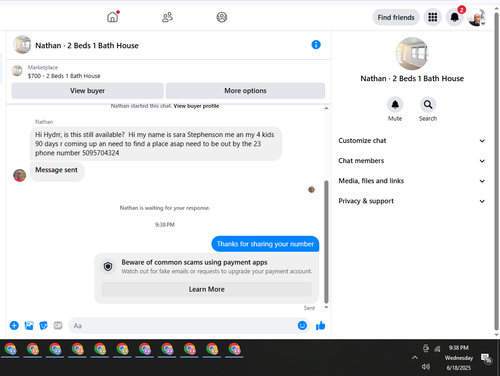The width and height of the screenshot is (500, 376).
Task: Click the shield icon in scam warning
Action: coord(108,266)
